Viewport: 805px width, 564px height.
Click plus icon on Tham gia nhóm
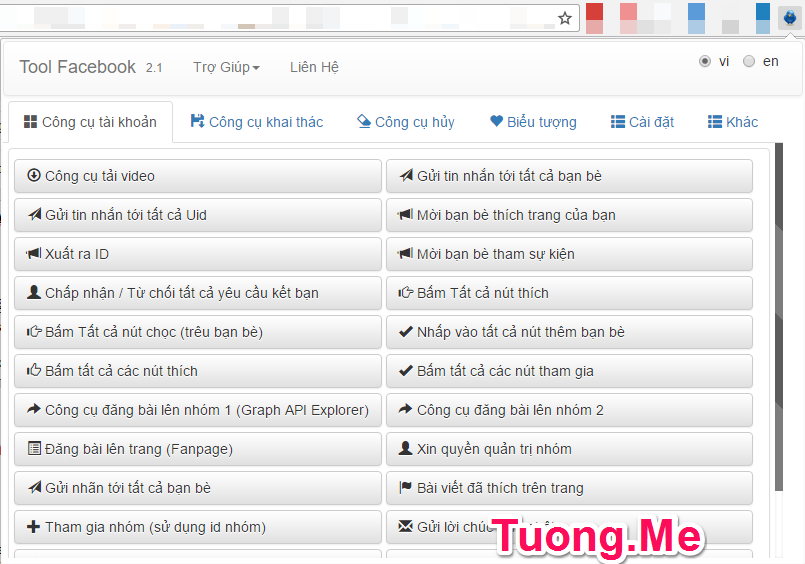pyautogui.click(x=33, y=527)
